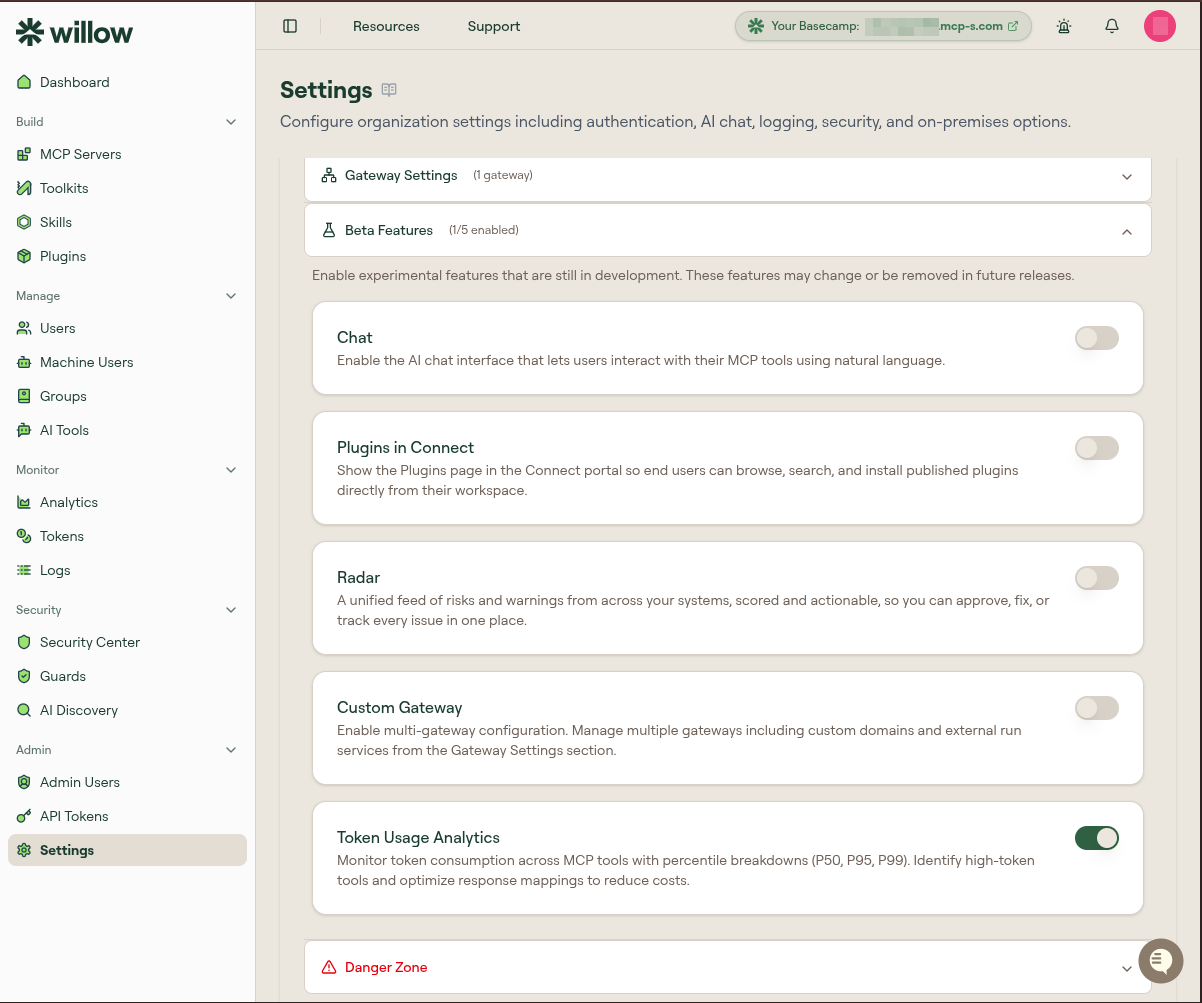Image resolution: width=1202 pixels, height=1003 pixels.
Task: Open the Resources menu
Action: coord(386,26)
